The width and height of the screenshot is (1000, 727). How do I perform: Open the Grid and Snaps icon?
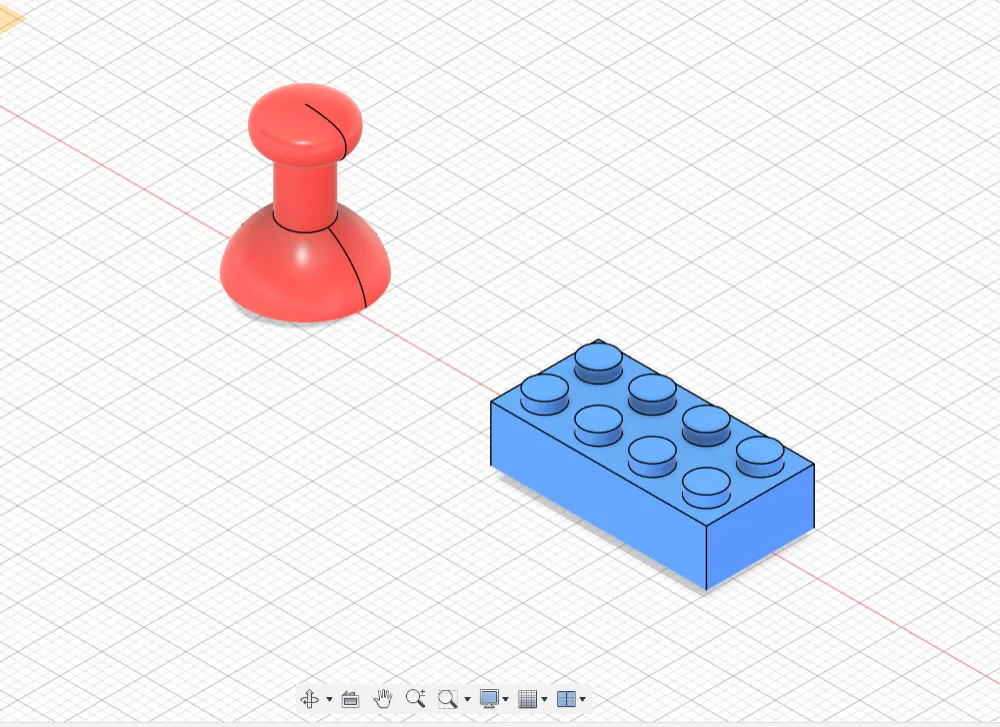click(x=527, y=699)
